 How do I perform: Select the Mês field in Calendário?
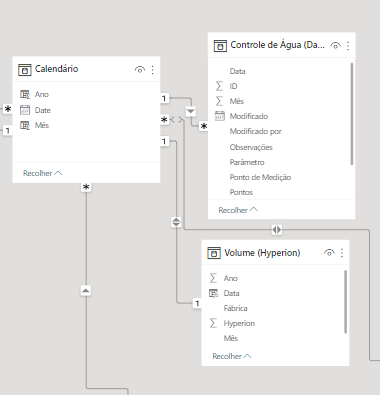[x=42, y=125]
